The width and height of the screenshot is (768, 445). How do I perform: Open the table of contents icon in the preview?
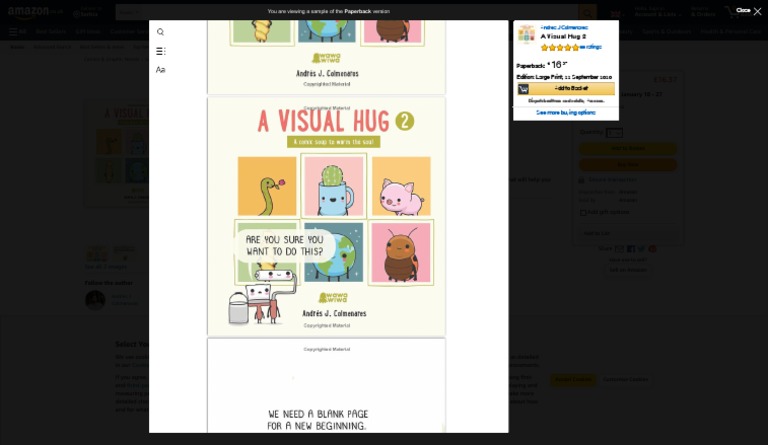160,51
